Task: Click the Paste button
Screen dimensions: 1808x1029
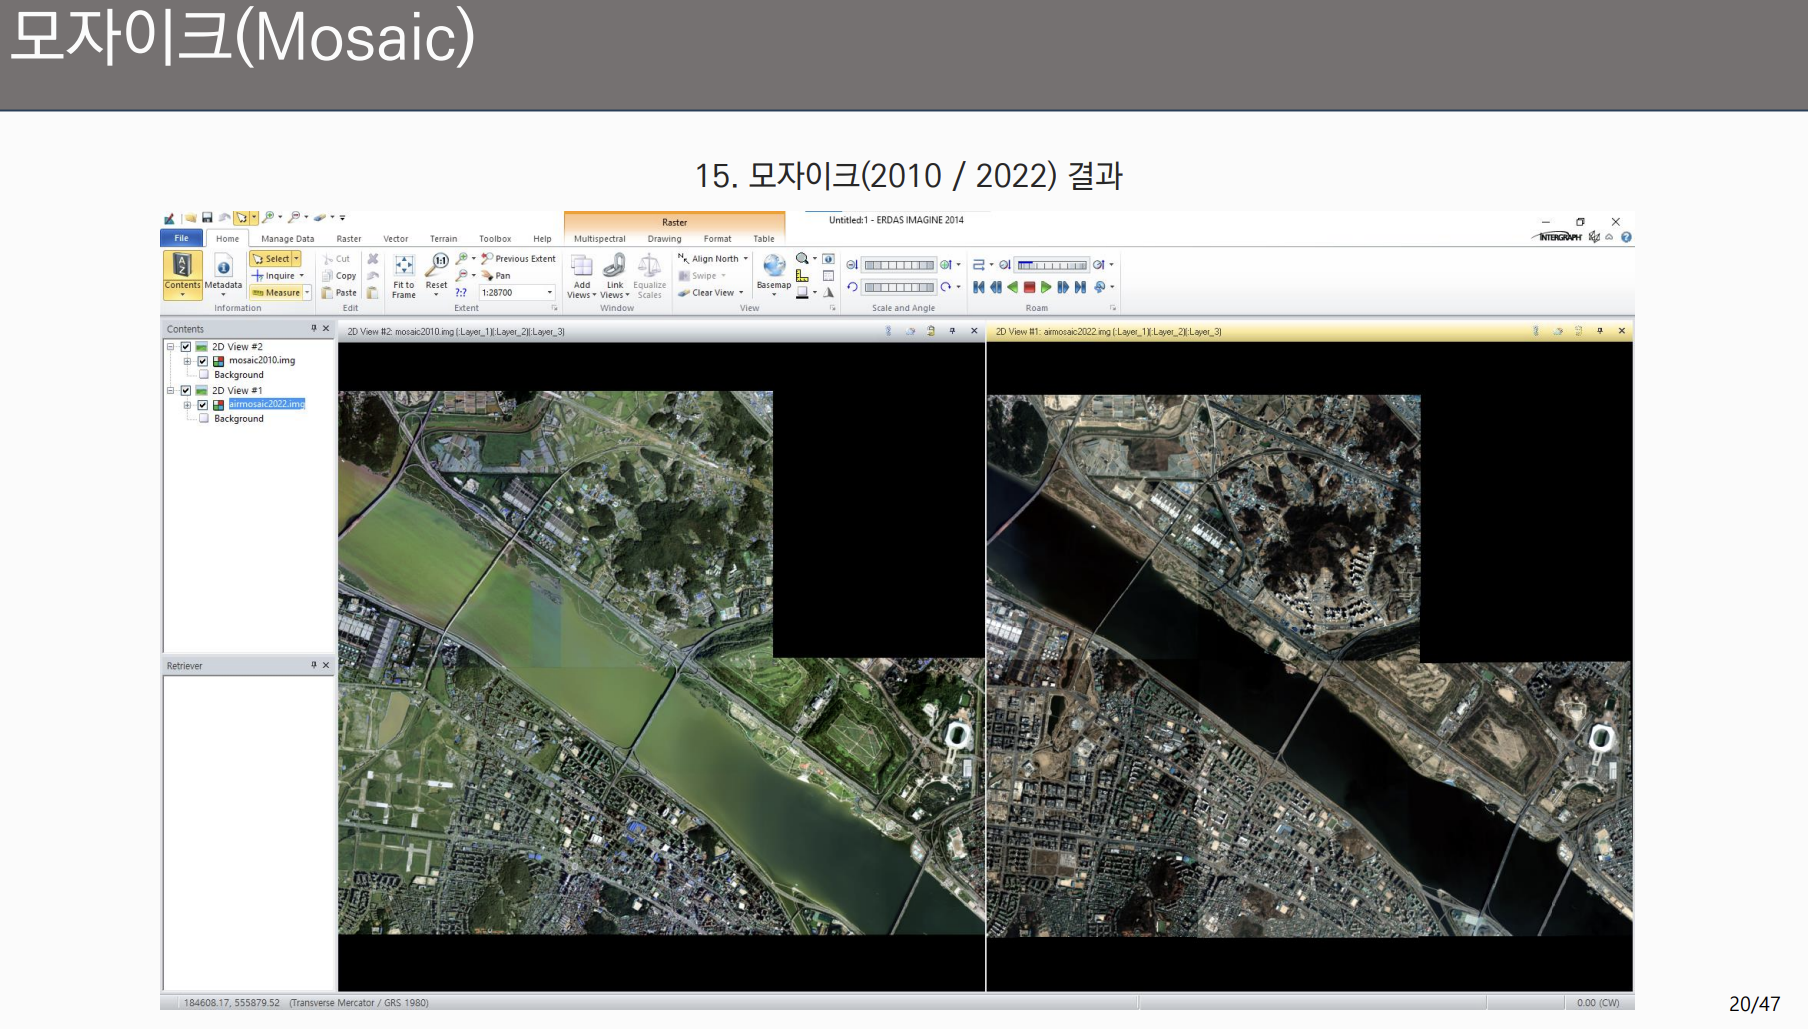Action: (x=339, y=293)
